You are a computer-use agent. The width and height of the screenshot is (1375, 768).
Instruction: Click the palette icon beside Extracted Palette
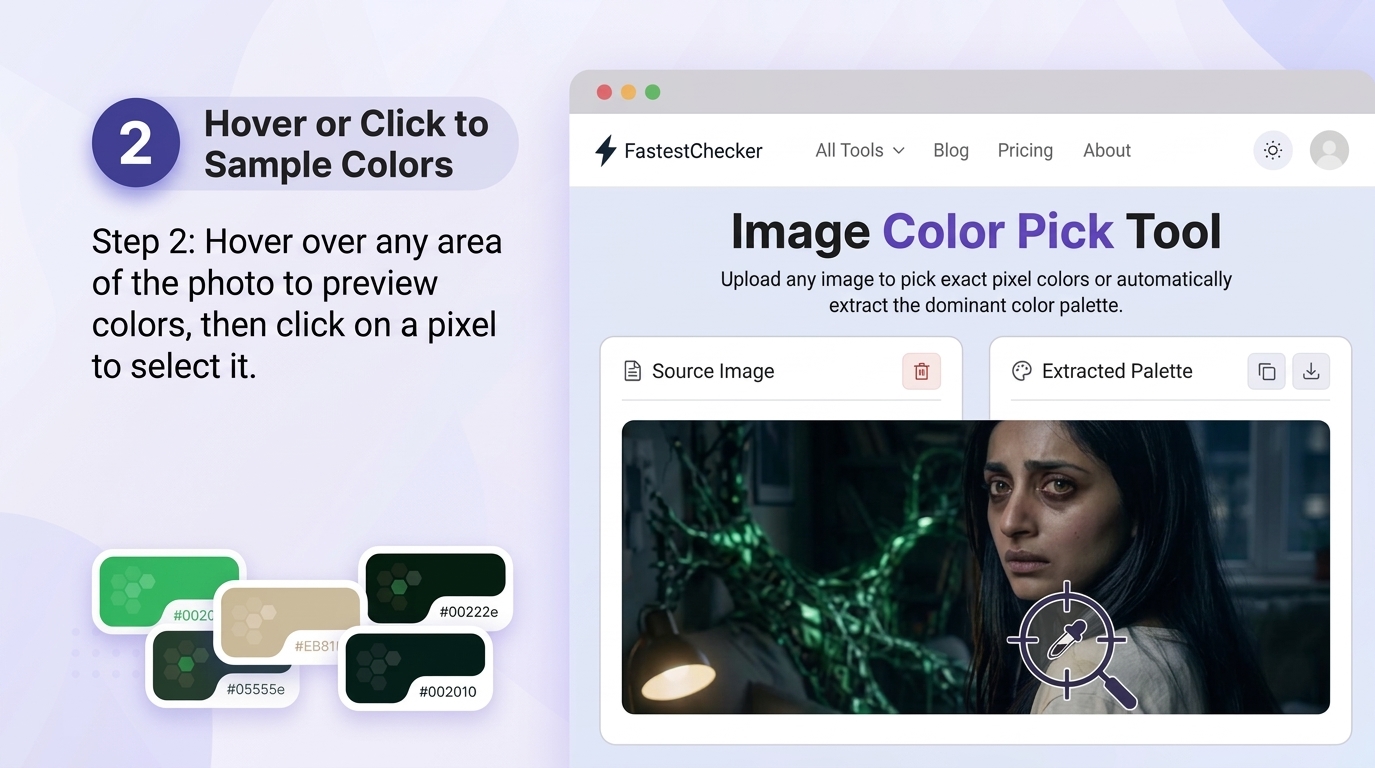pos(1021,371)
